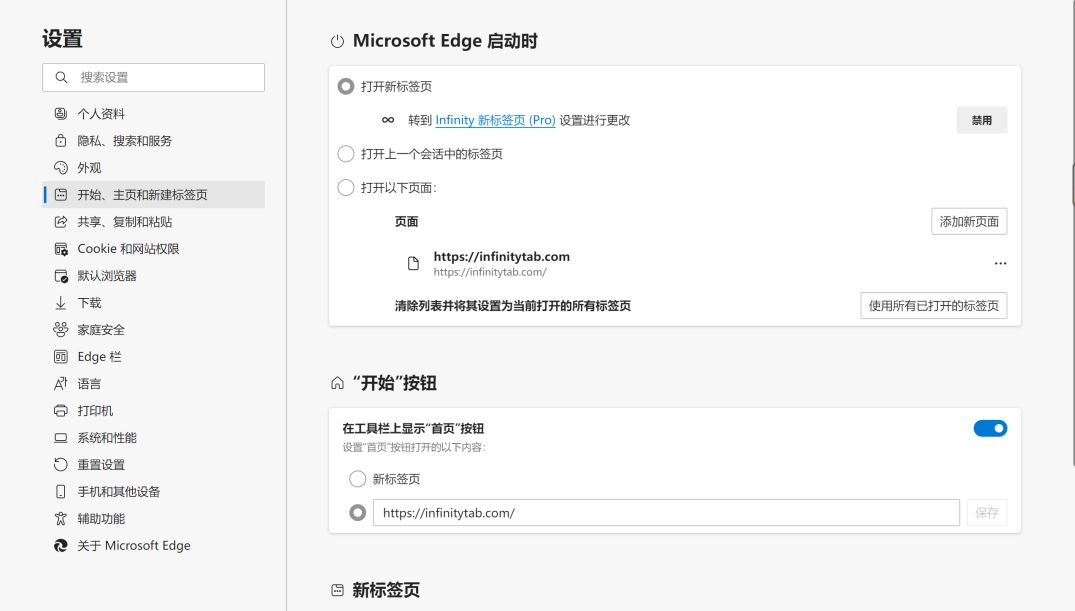Click the 保存 button beside home URL
The height and width of the screenshot is (611, 1075).
[x=987, y=513]
